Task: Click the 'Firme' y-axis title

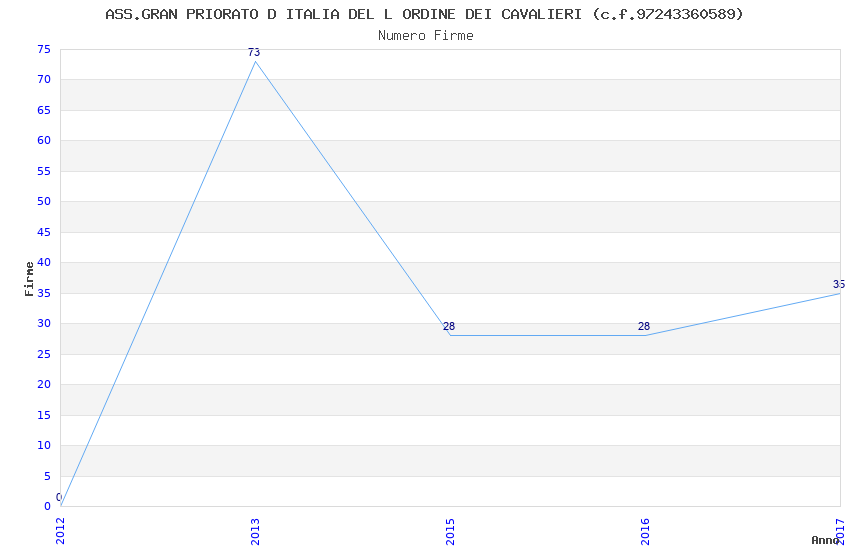Action: click(29, 279)
